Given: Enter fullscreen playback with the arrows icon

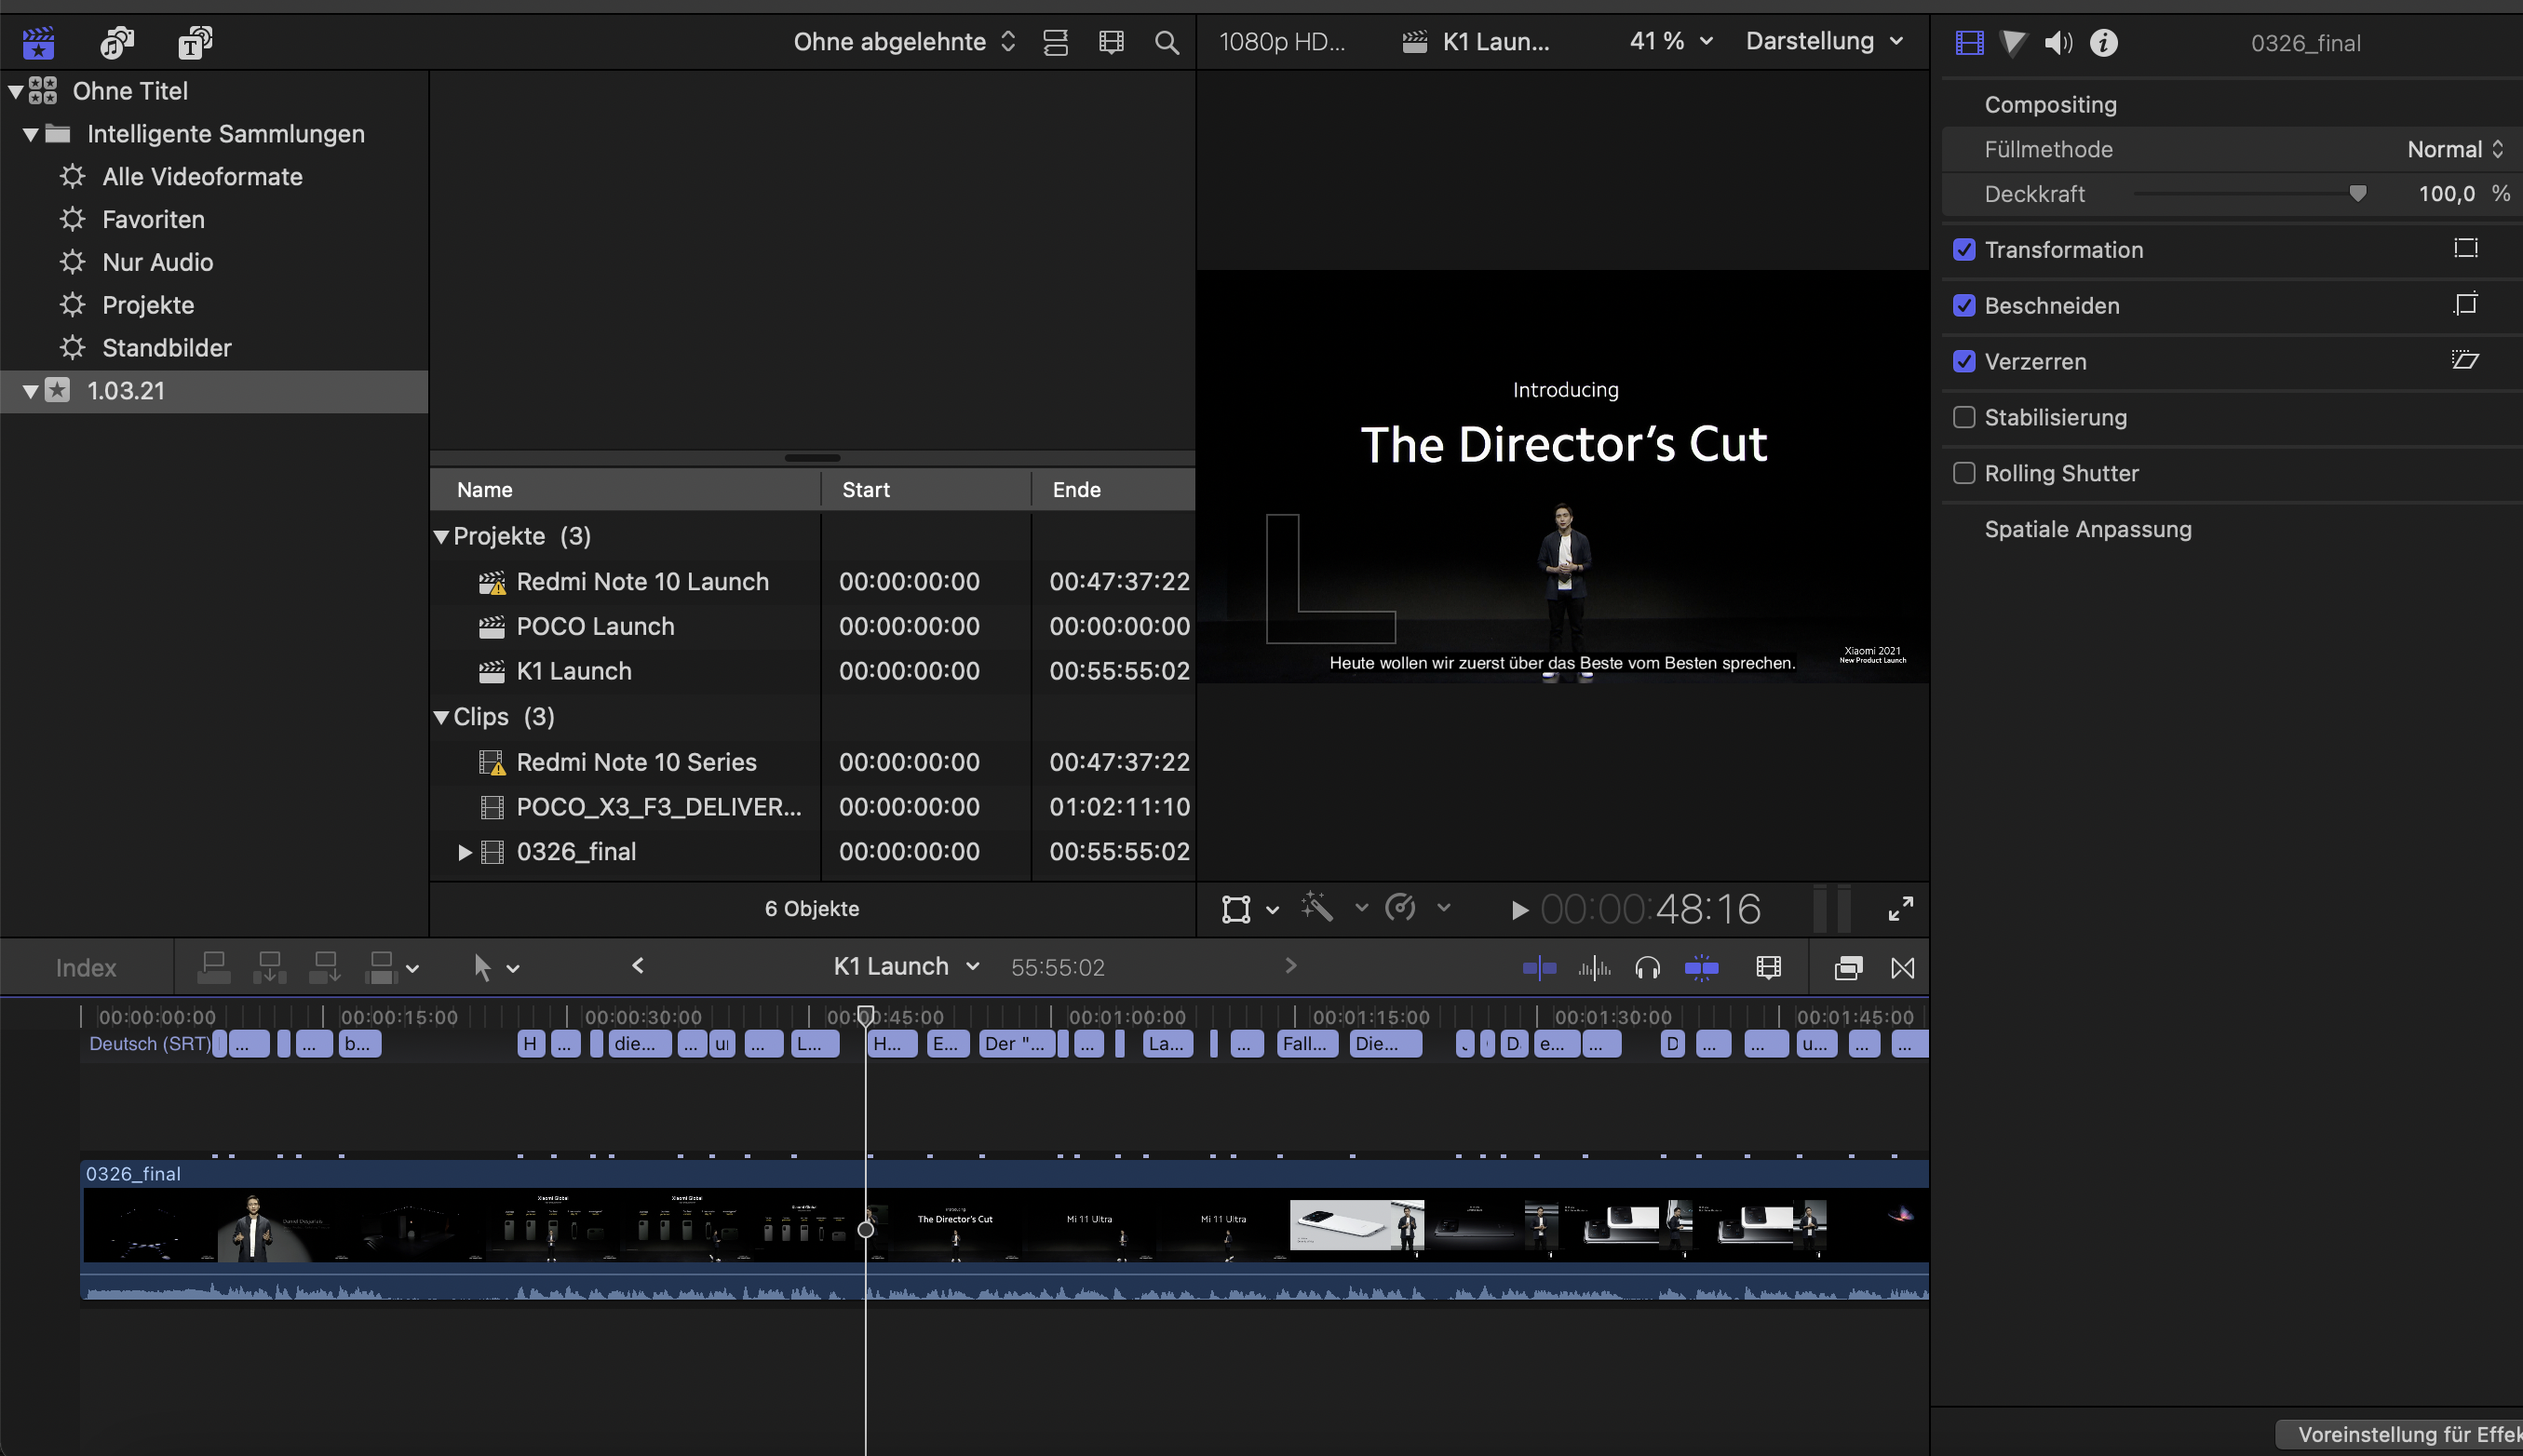Looking at the screenshot, I should tap(1900, 908).
